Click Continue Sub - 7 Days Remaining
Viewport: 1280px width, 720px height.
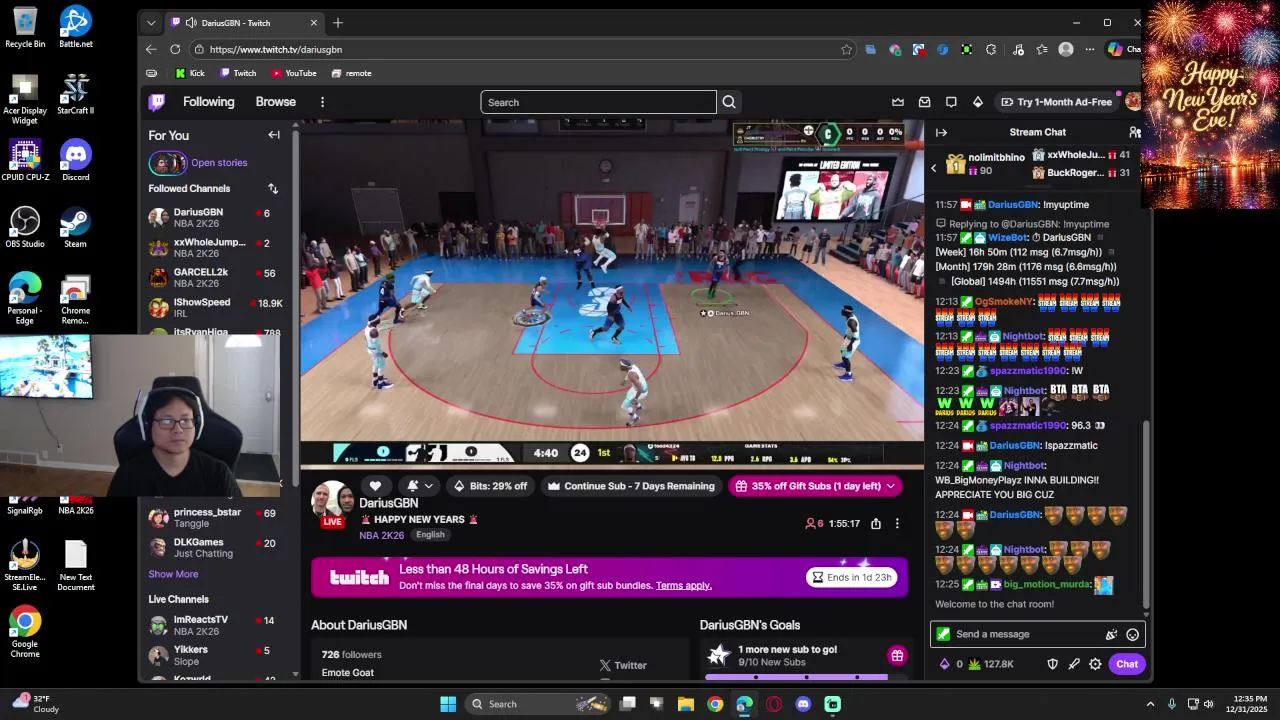(631, 486)
